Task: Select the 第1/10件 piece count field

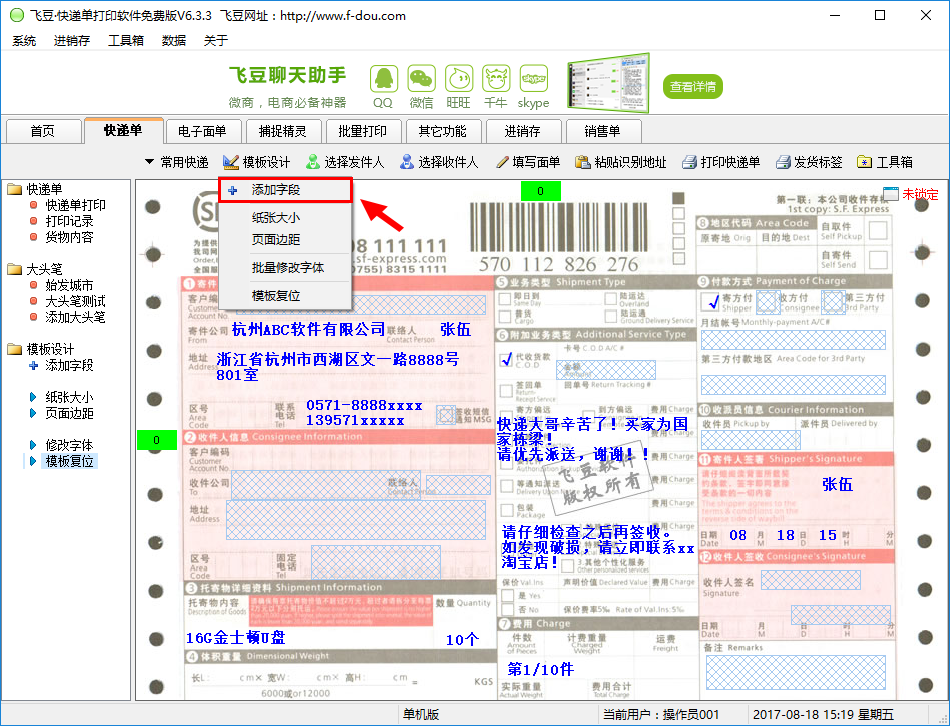Action: 540,669
